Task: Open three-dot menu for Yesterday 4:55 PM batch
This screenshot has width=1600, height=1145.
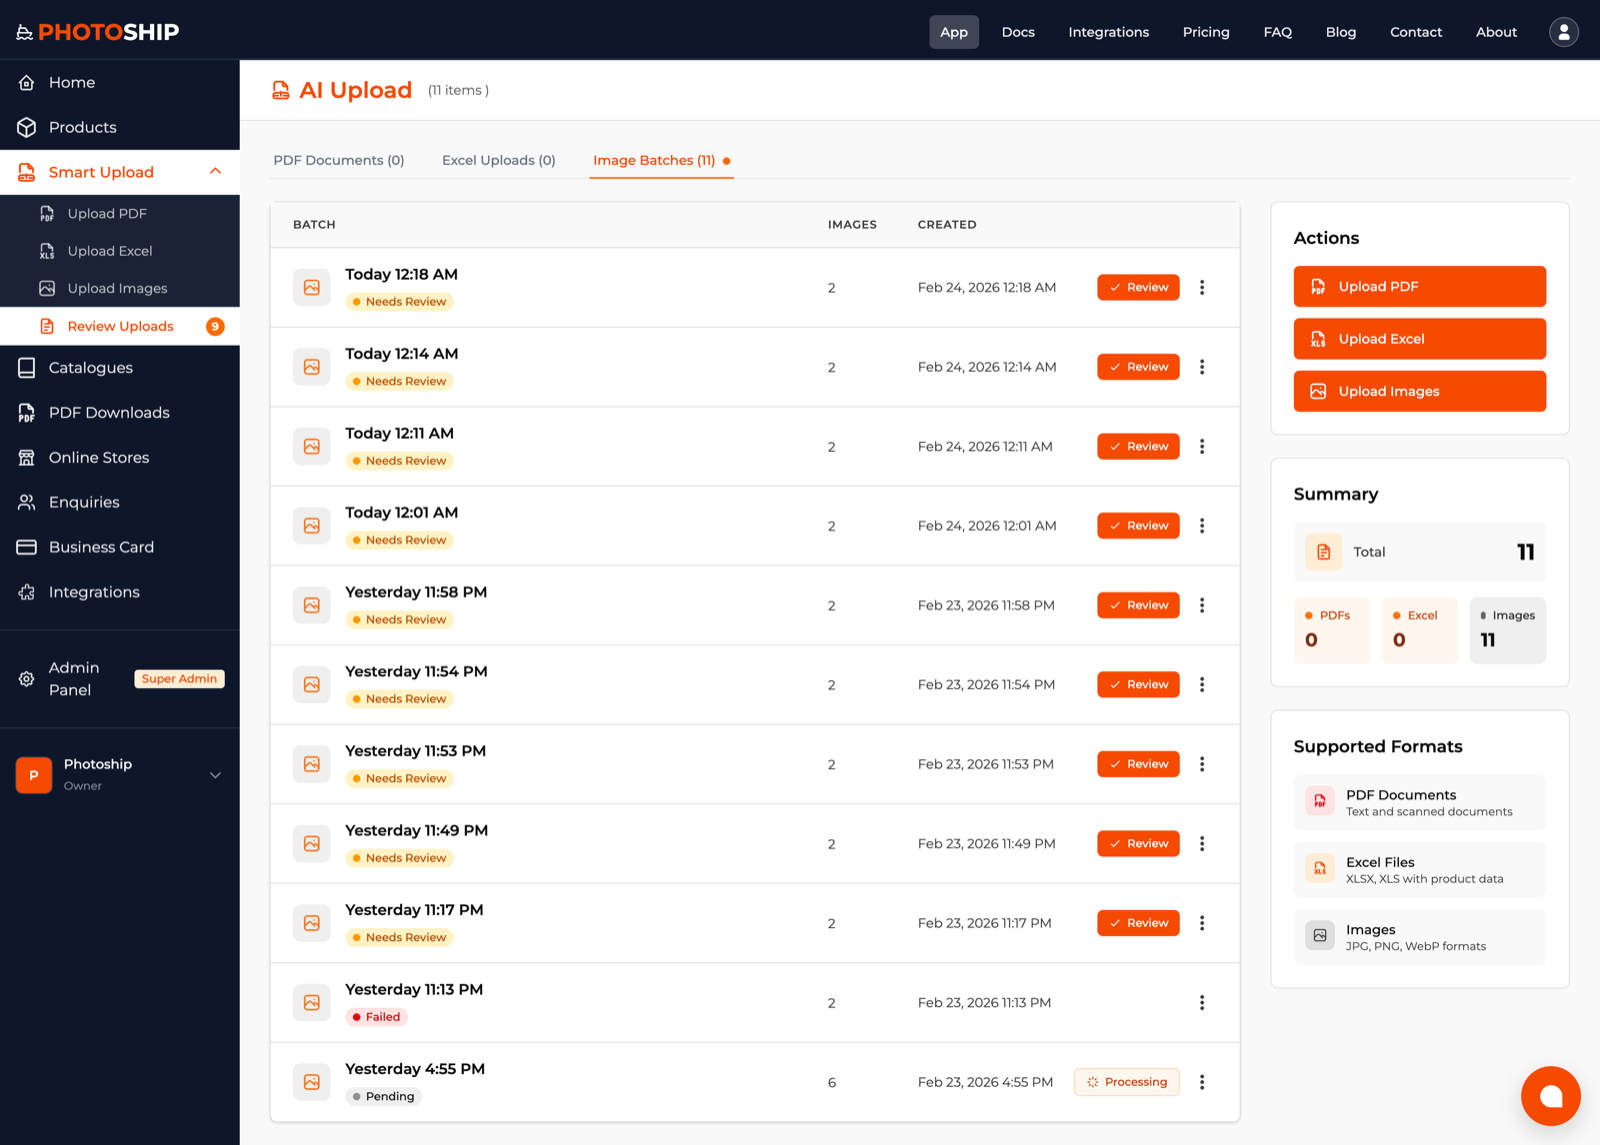Action: 1202,1082
